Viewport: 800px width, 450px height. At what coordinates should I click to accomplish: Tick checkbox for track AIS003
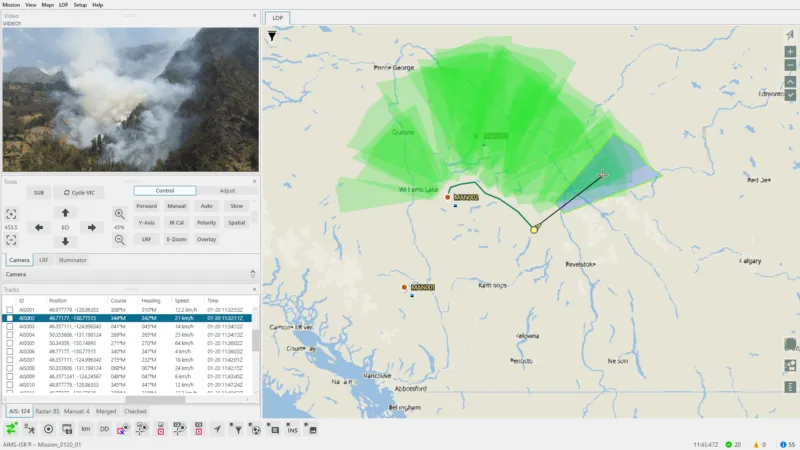(x=10, y=327)
